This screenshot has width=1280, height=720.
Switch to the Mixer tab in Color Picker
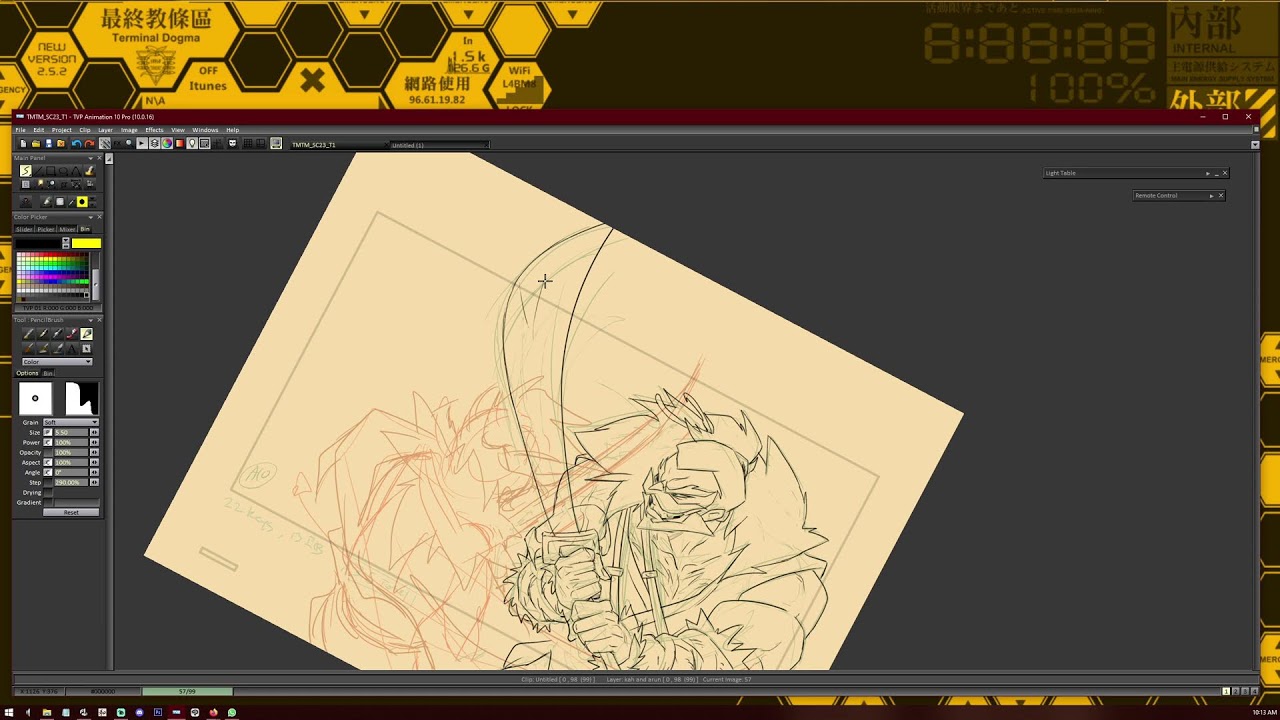pyautogui.click(x=67, y=229)
